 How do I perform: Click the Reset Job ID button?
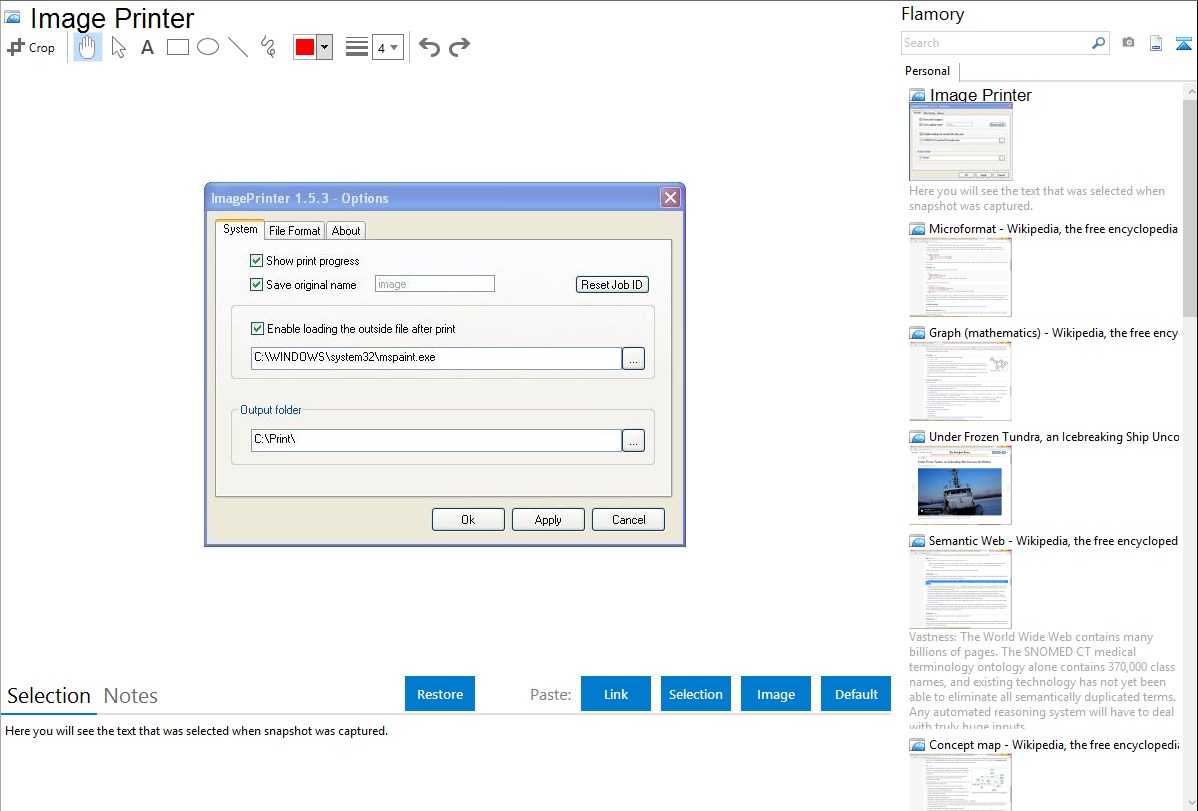[x=612, y=284]
